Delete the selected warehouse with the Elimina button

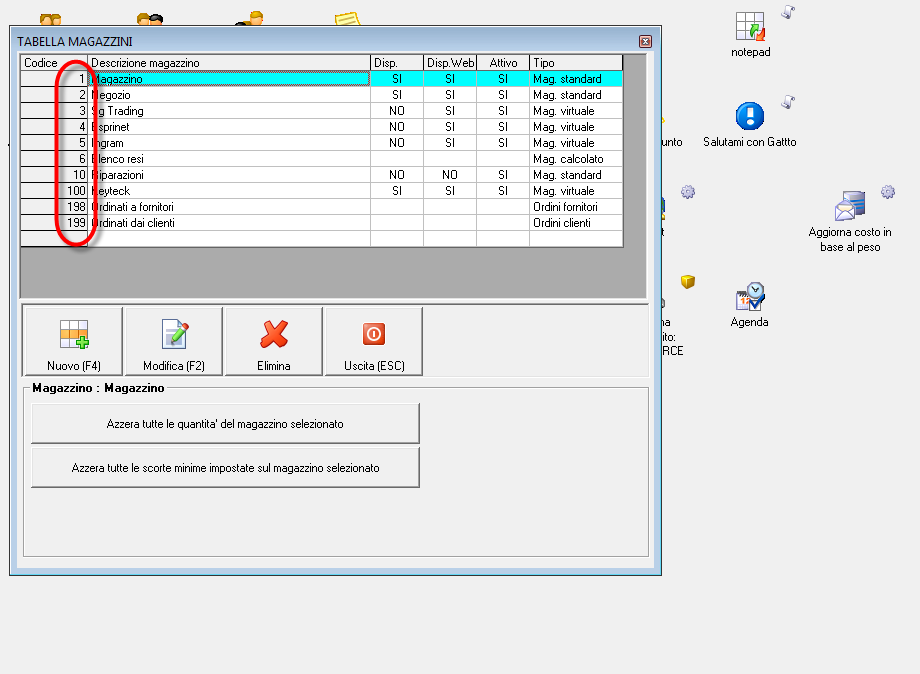(x=273, y=341)
